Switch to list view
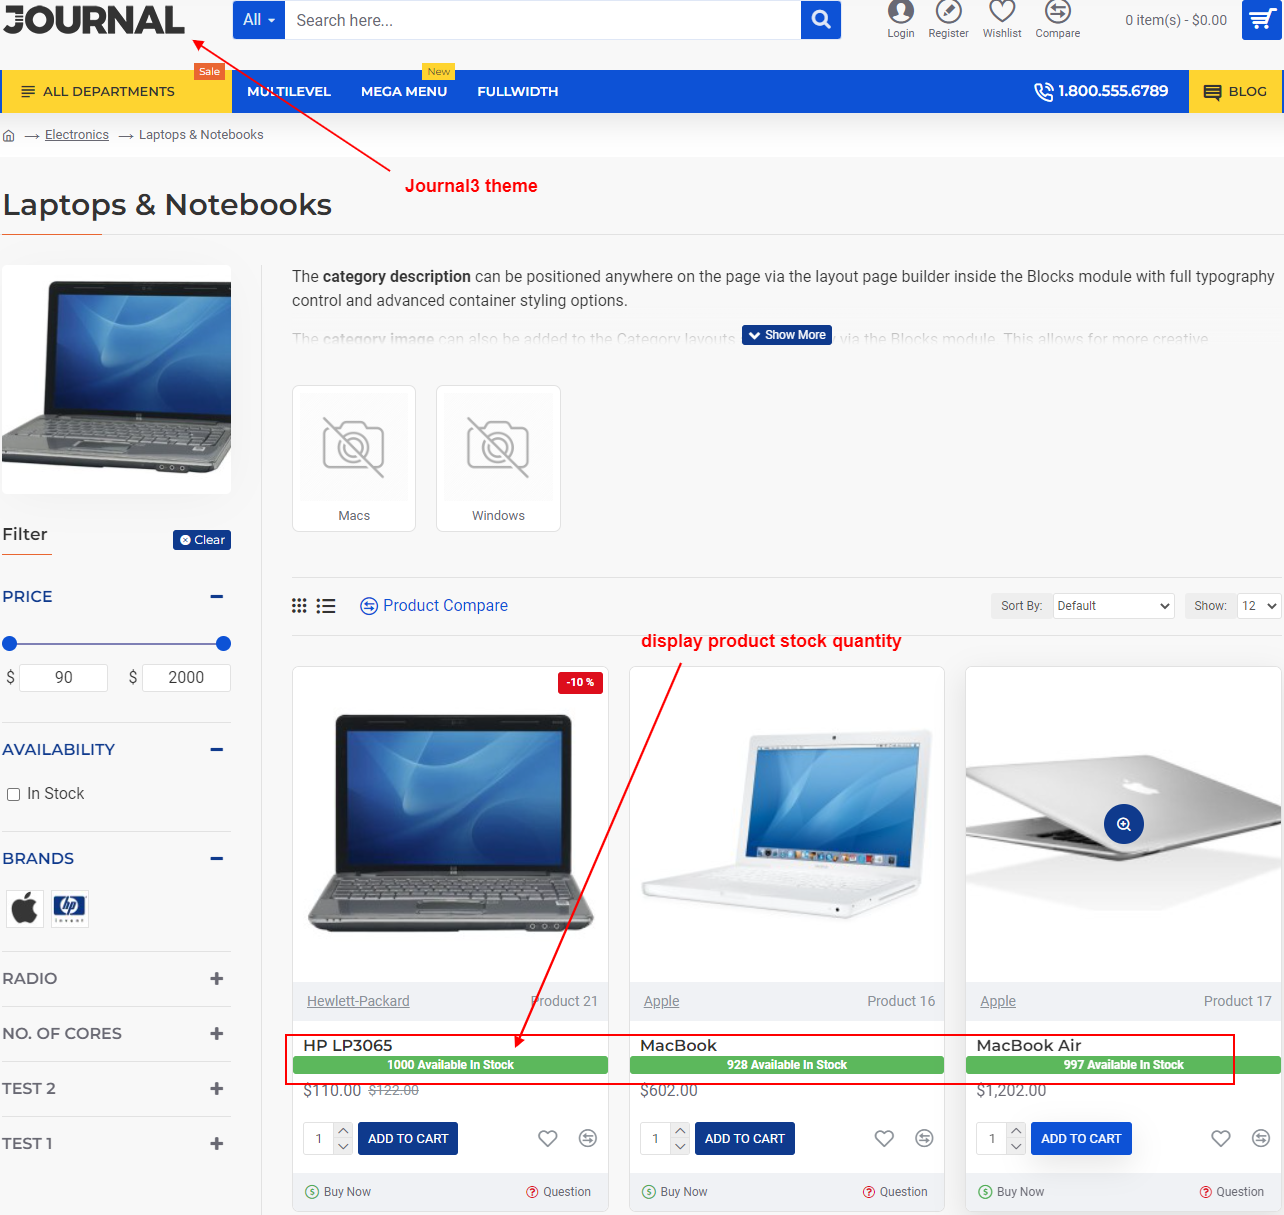This screenshot has width=1284, height=1215. click(326, 605)
